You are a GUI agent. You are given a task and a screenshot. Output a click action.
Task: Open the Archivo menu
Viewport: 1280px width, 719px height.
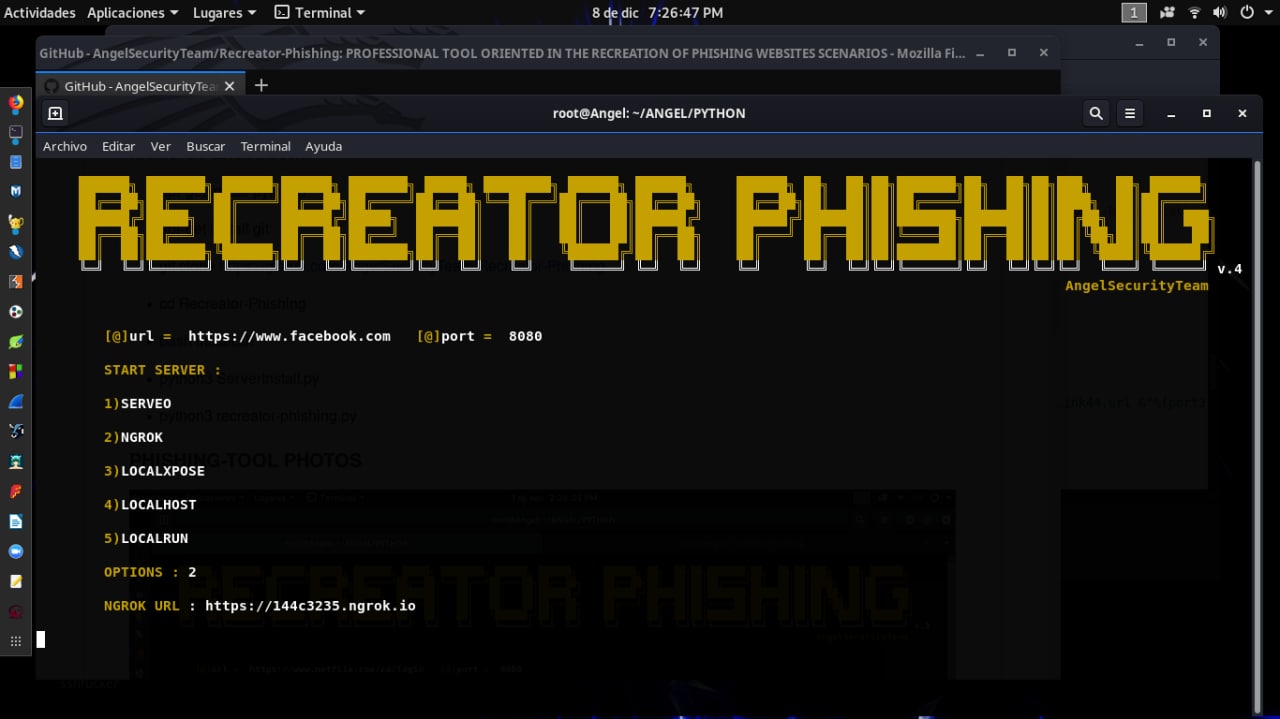coord(65,146)
